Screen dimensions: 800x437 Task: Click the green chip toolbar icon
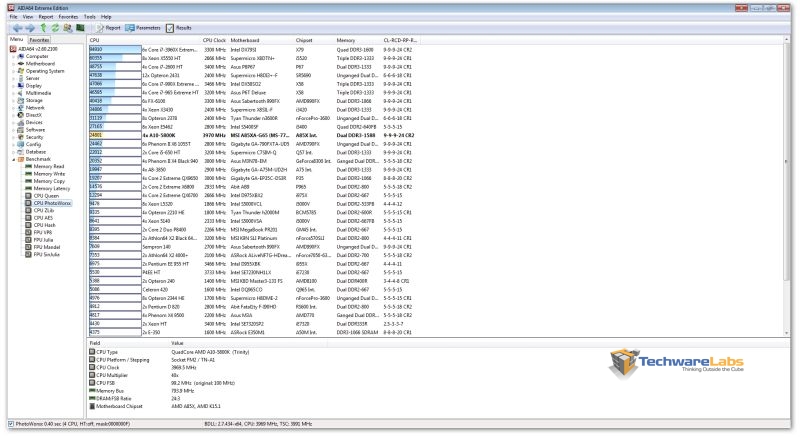click(x=80, y=28)
